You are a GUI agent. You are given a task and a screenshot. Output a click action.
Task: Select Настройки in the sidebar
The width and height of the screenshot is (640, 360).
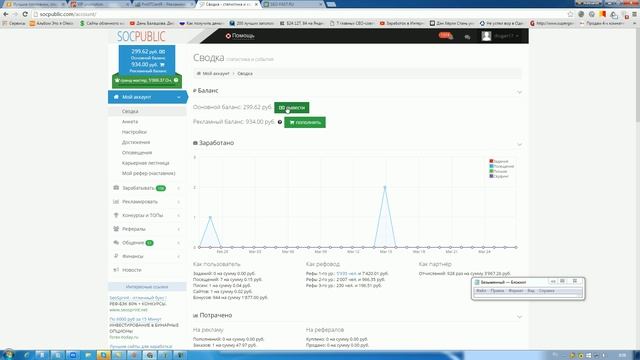point(134,132)
